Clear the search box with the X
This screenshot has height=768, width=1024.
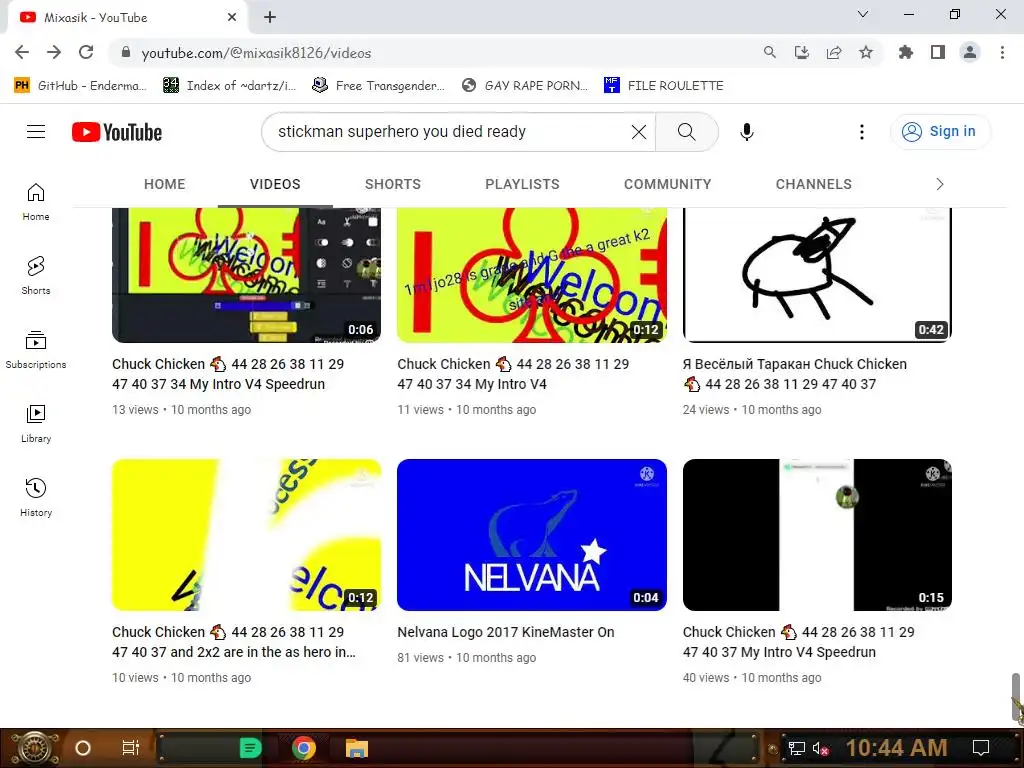pyautogui.click(x=639, y=132)
